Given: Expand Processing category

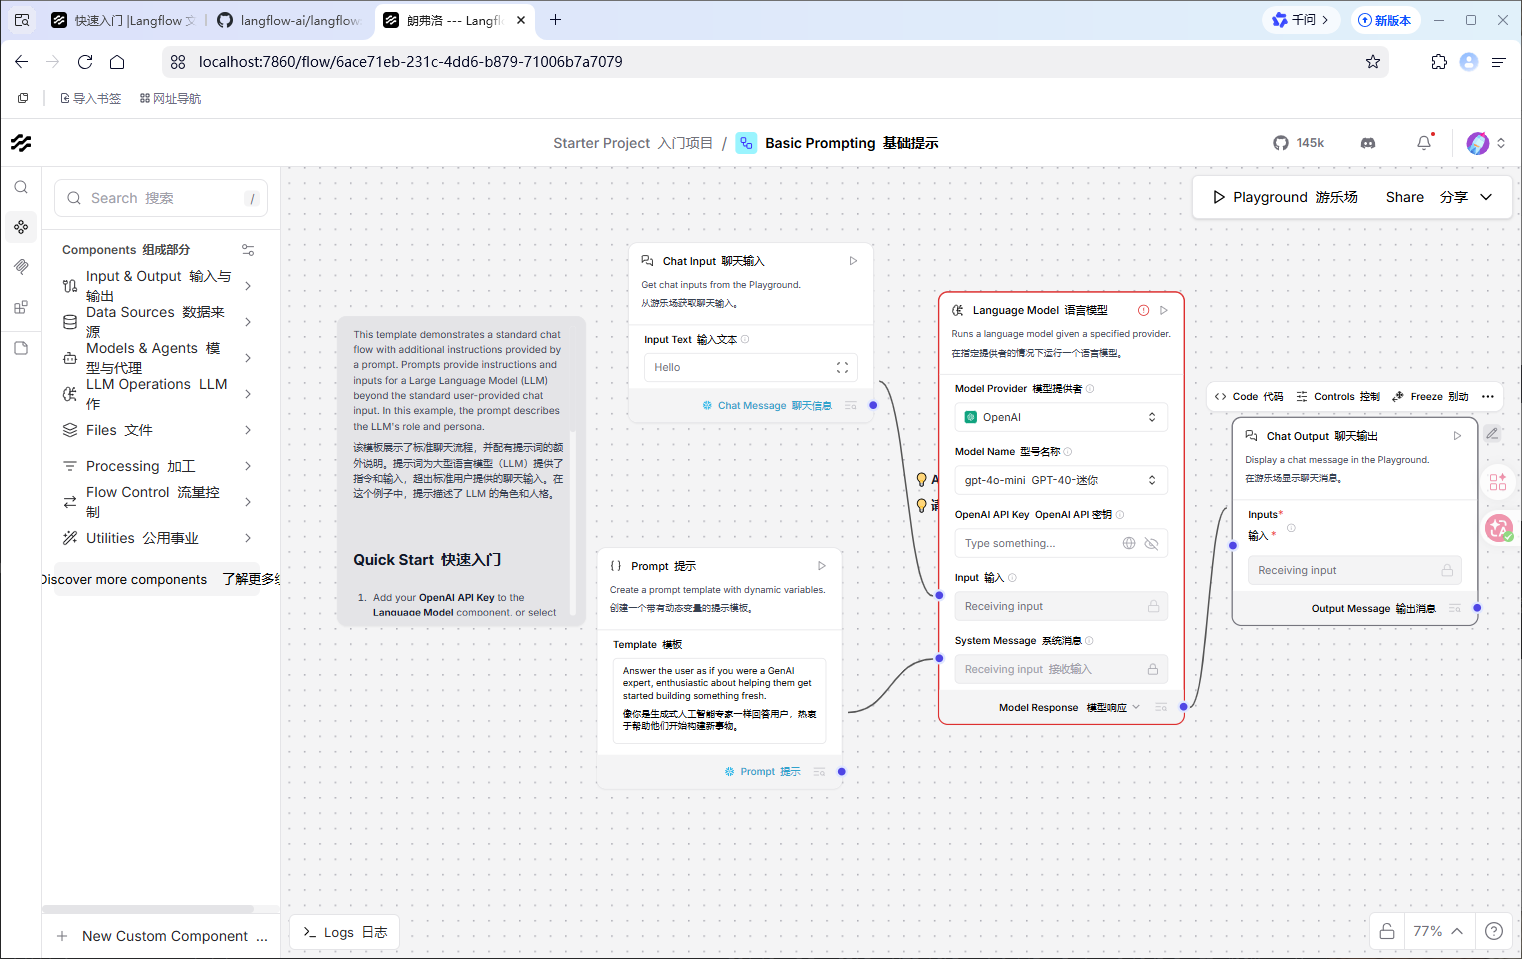Looking at the screenshot, I should pos(158,466).
